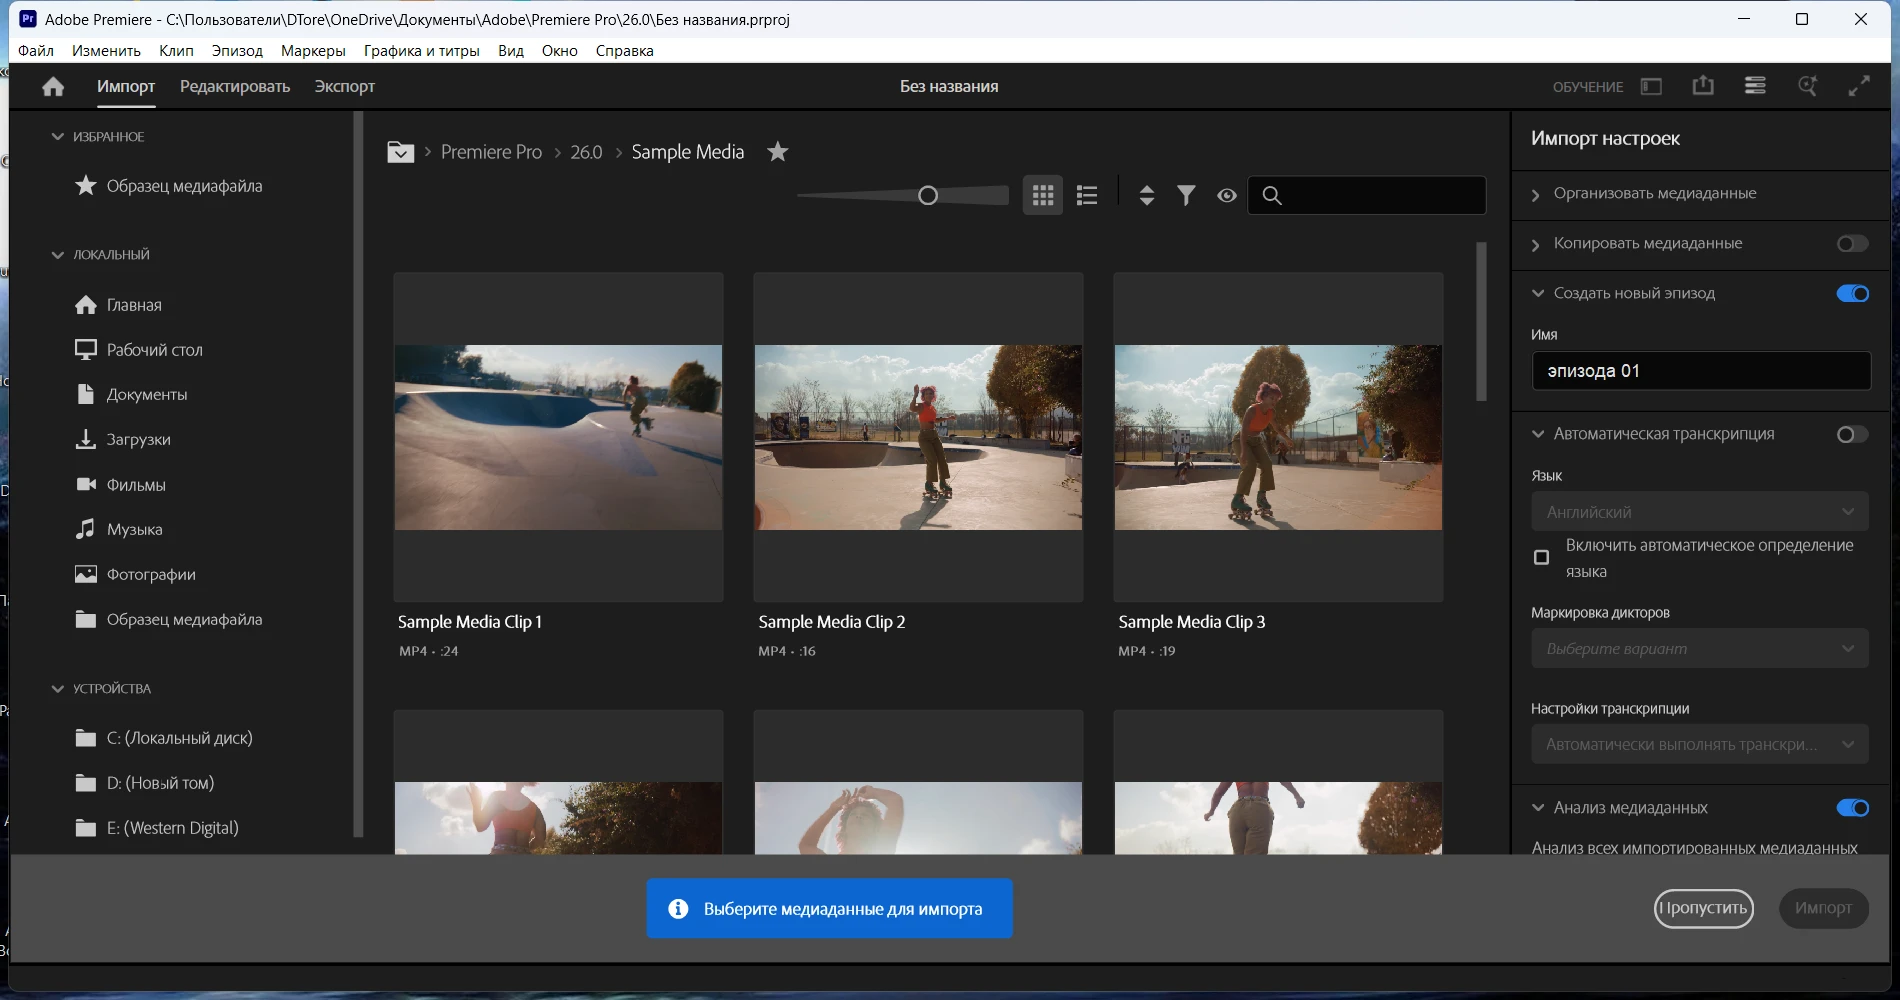1900x1000 pixels.
Task: Open Загрузки folder in sidebar
Action: (138, 440)
